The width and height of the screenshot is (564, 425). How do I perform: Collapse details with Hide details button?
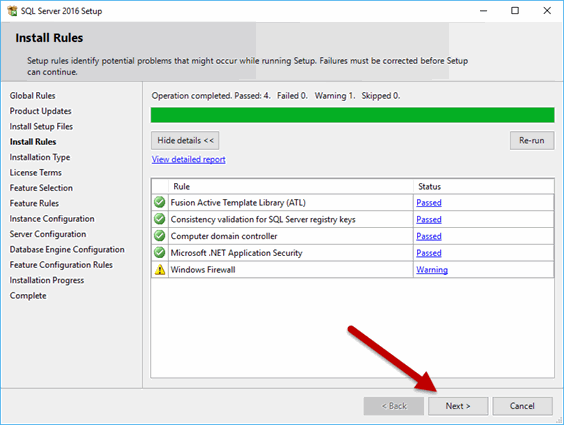click(185, 140)
